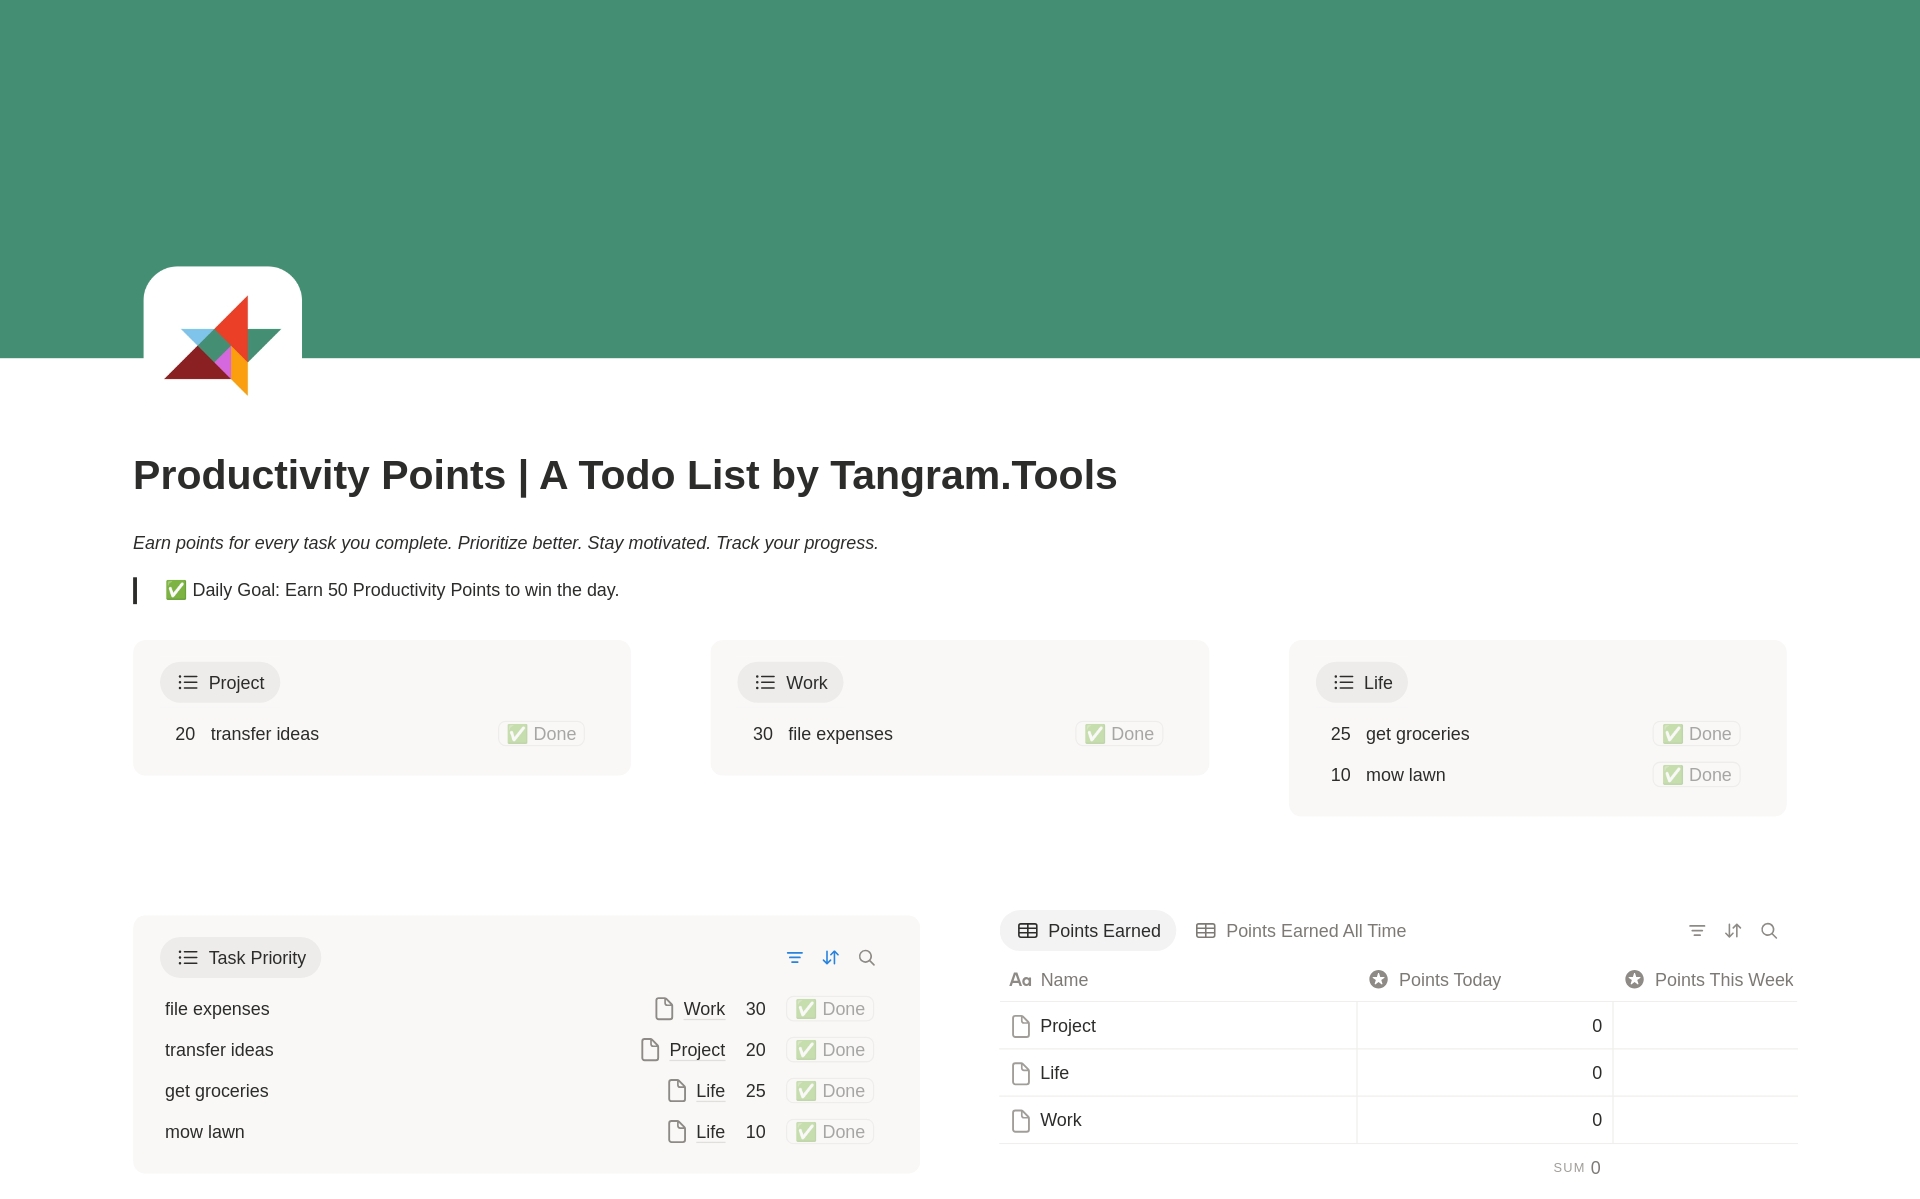Click the Tangram pinwheel page icon

tap(222, 345)
